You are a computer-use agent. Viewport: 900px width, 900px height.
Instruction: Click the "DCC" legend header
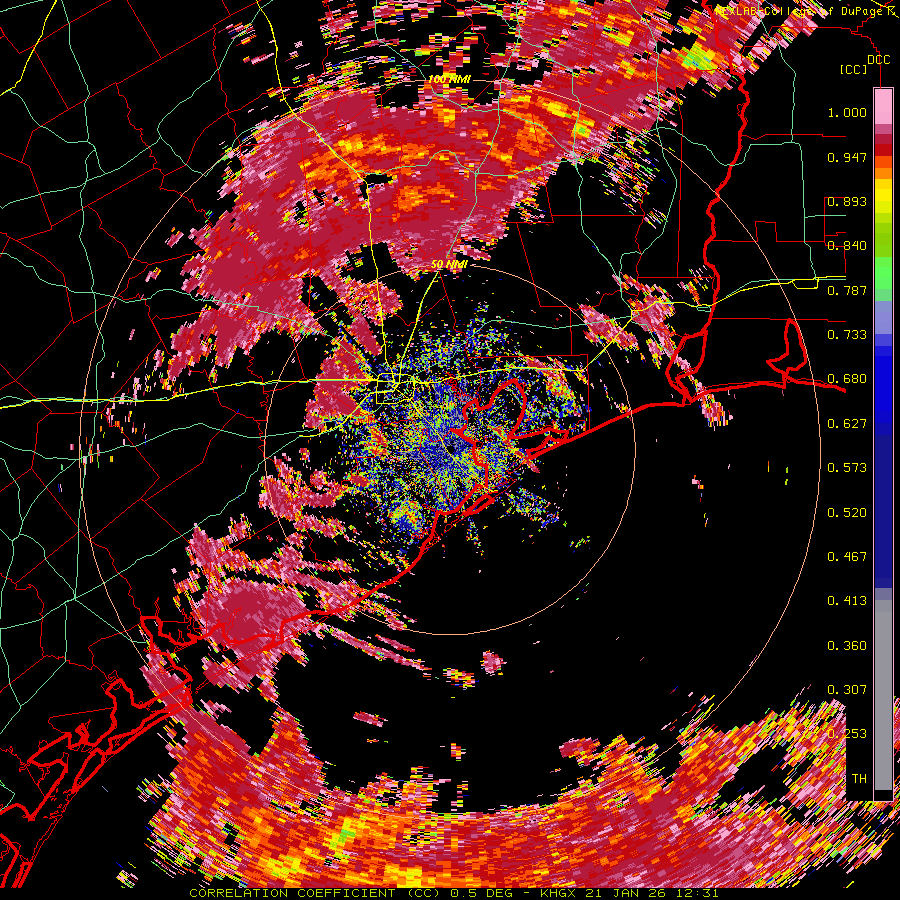pyautogui.click(x=878, y=60)
